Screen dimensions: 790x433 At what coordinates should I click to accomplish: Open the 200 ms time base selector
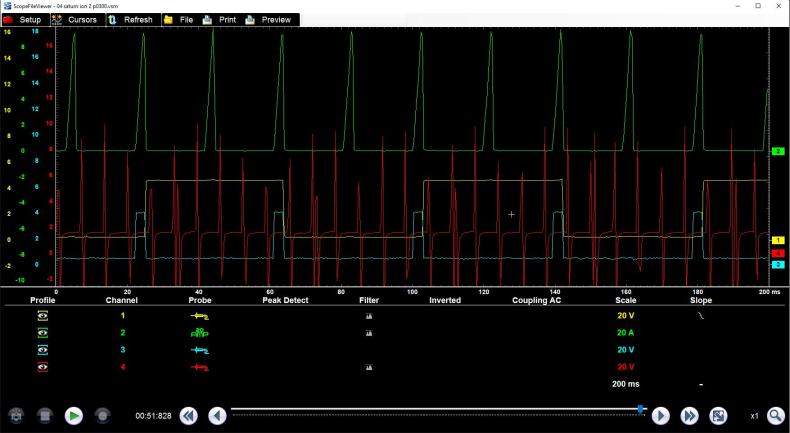pyautogui.click(x=627, y=384)
